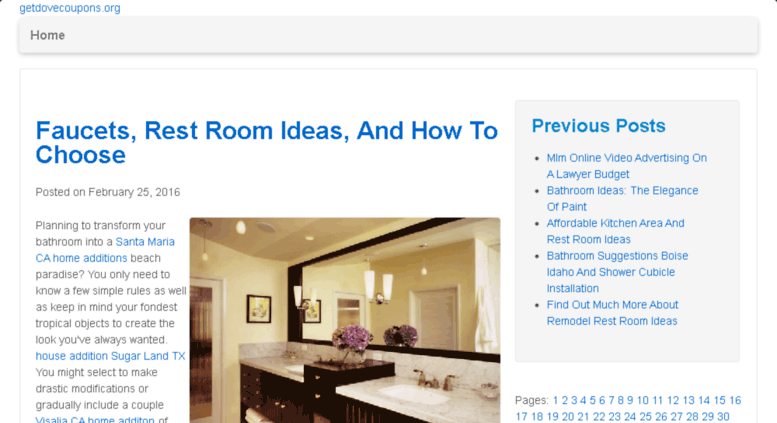This screenshot has height=423, width=777.
Task: Follow the Santa Maria CA home additions link
Action: [x=105, y=250]
